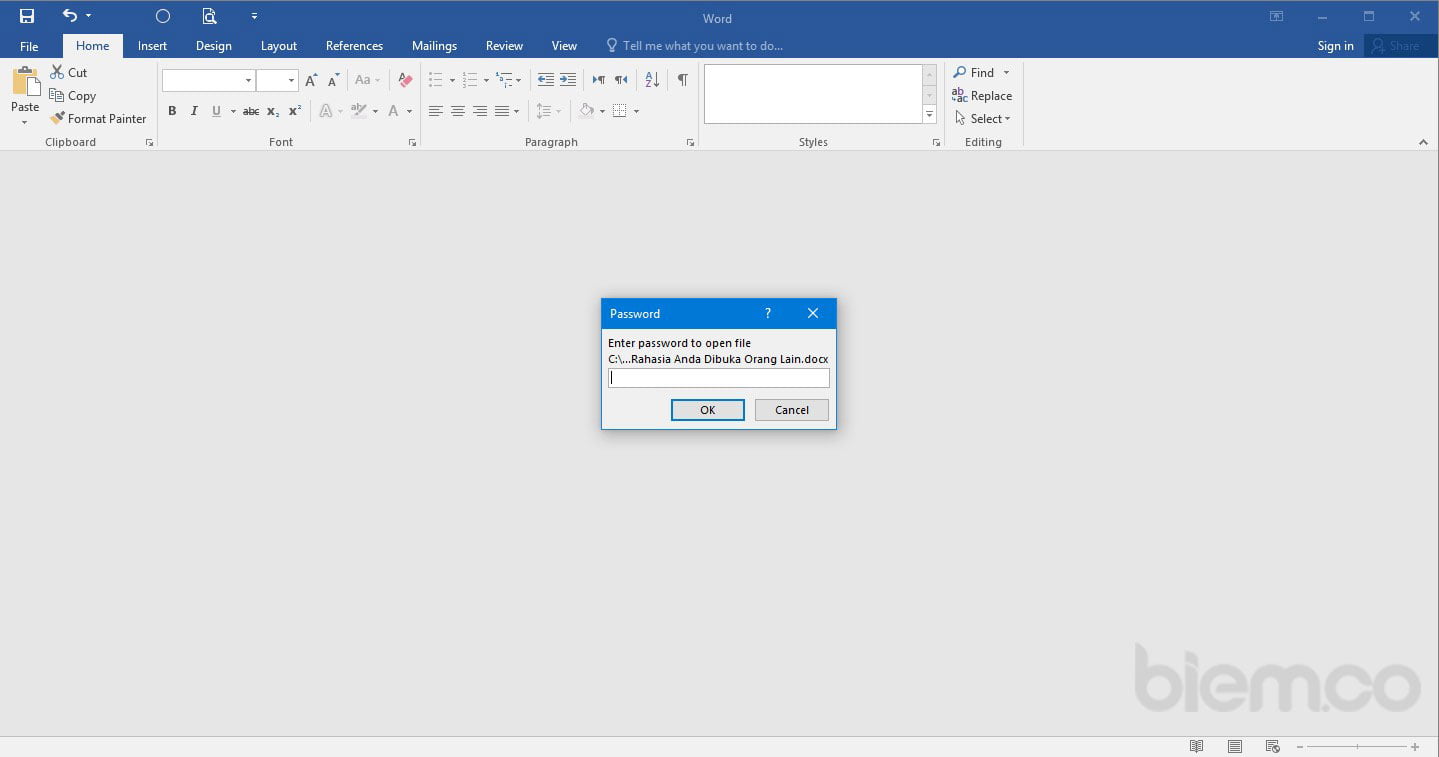Click the Align Left icon
Image resolution: width=1439 pixels, height=757 pixels.
436,111
